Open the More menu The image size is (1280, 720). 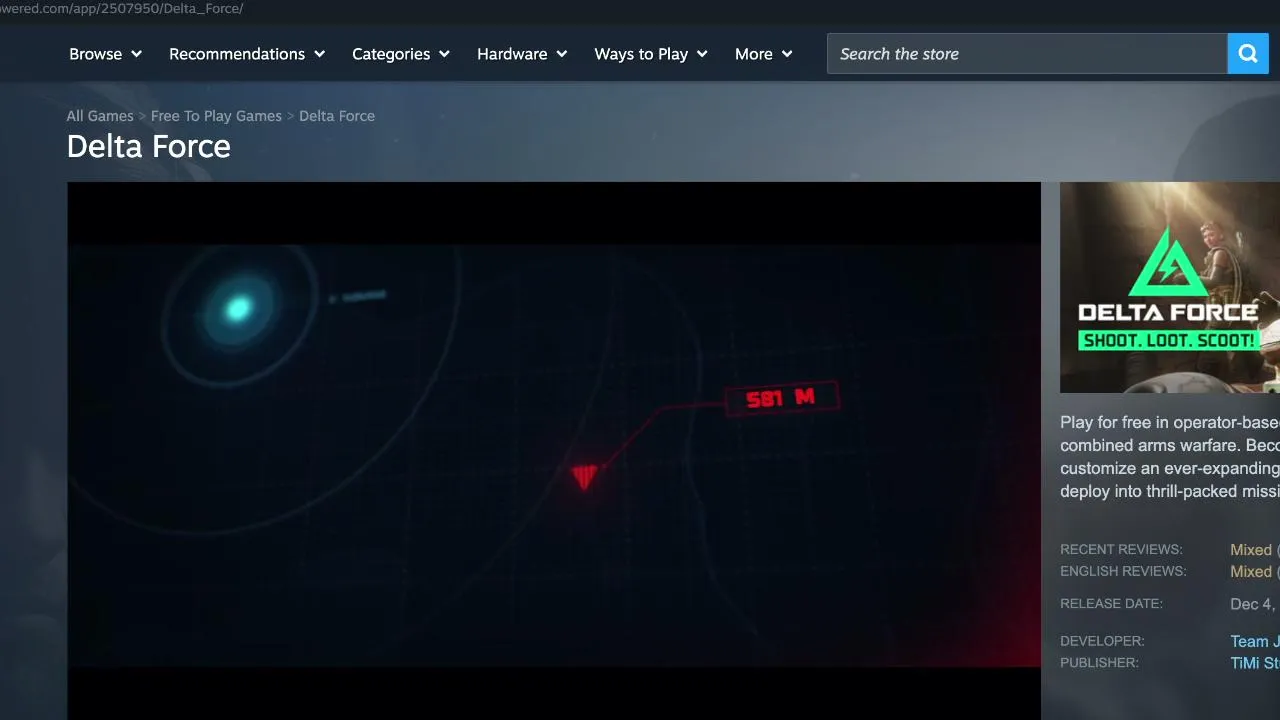[764, 54]
